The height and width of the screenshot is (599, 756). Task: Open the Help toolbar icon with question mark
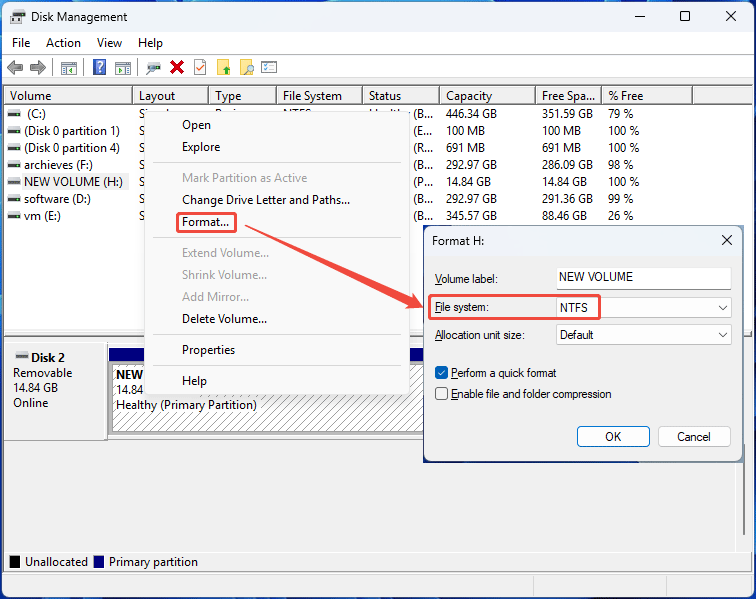tap(99, 67)
